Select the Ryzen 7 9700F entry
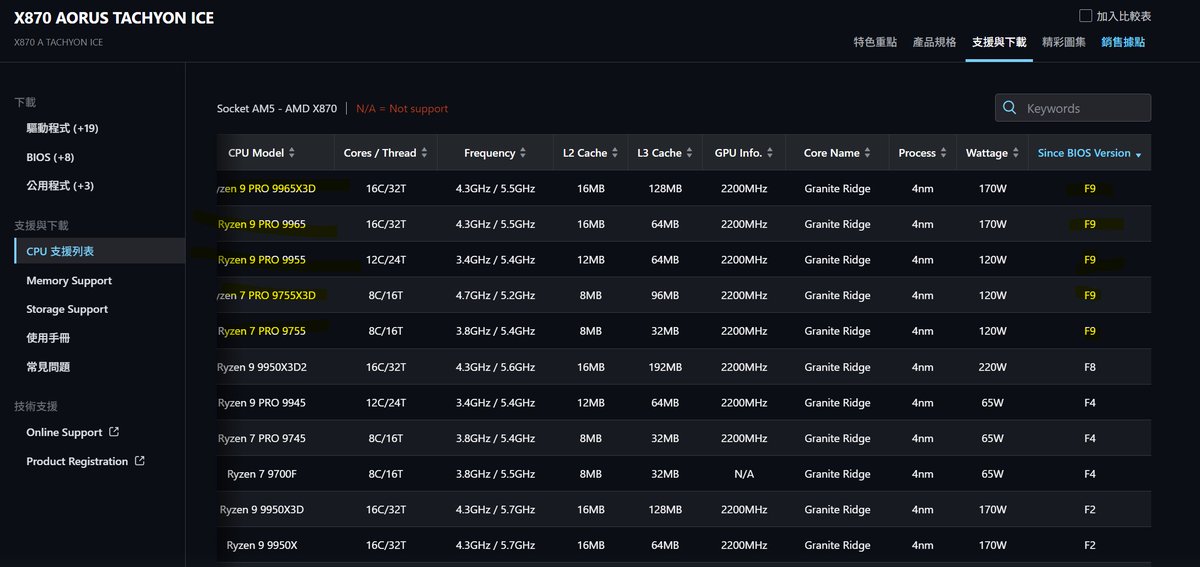Viewport: 1200px width, 567px height. [x=262, y=474]
